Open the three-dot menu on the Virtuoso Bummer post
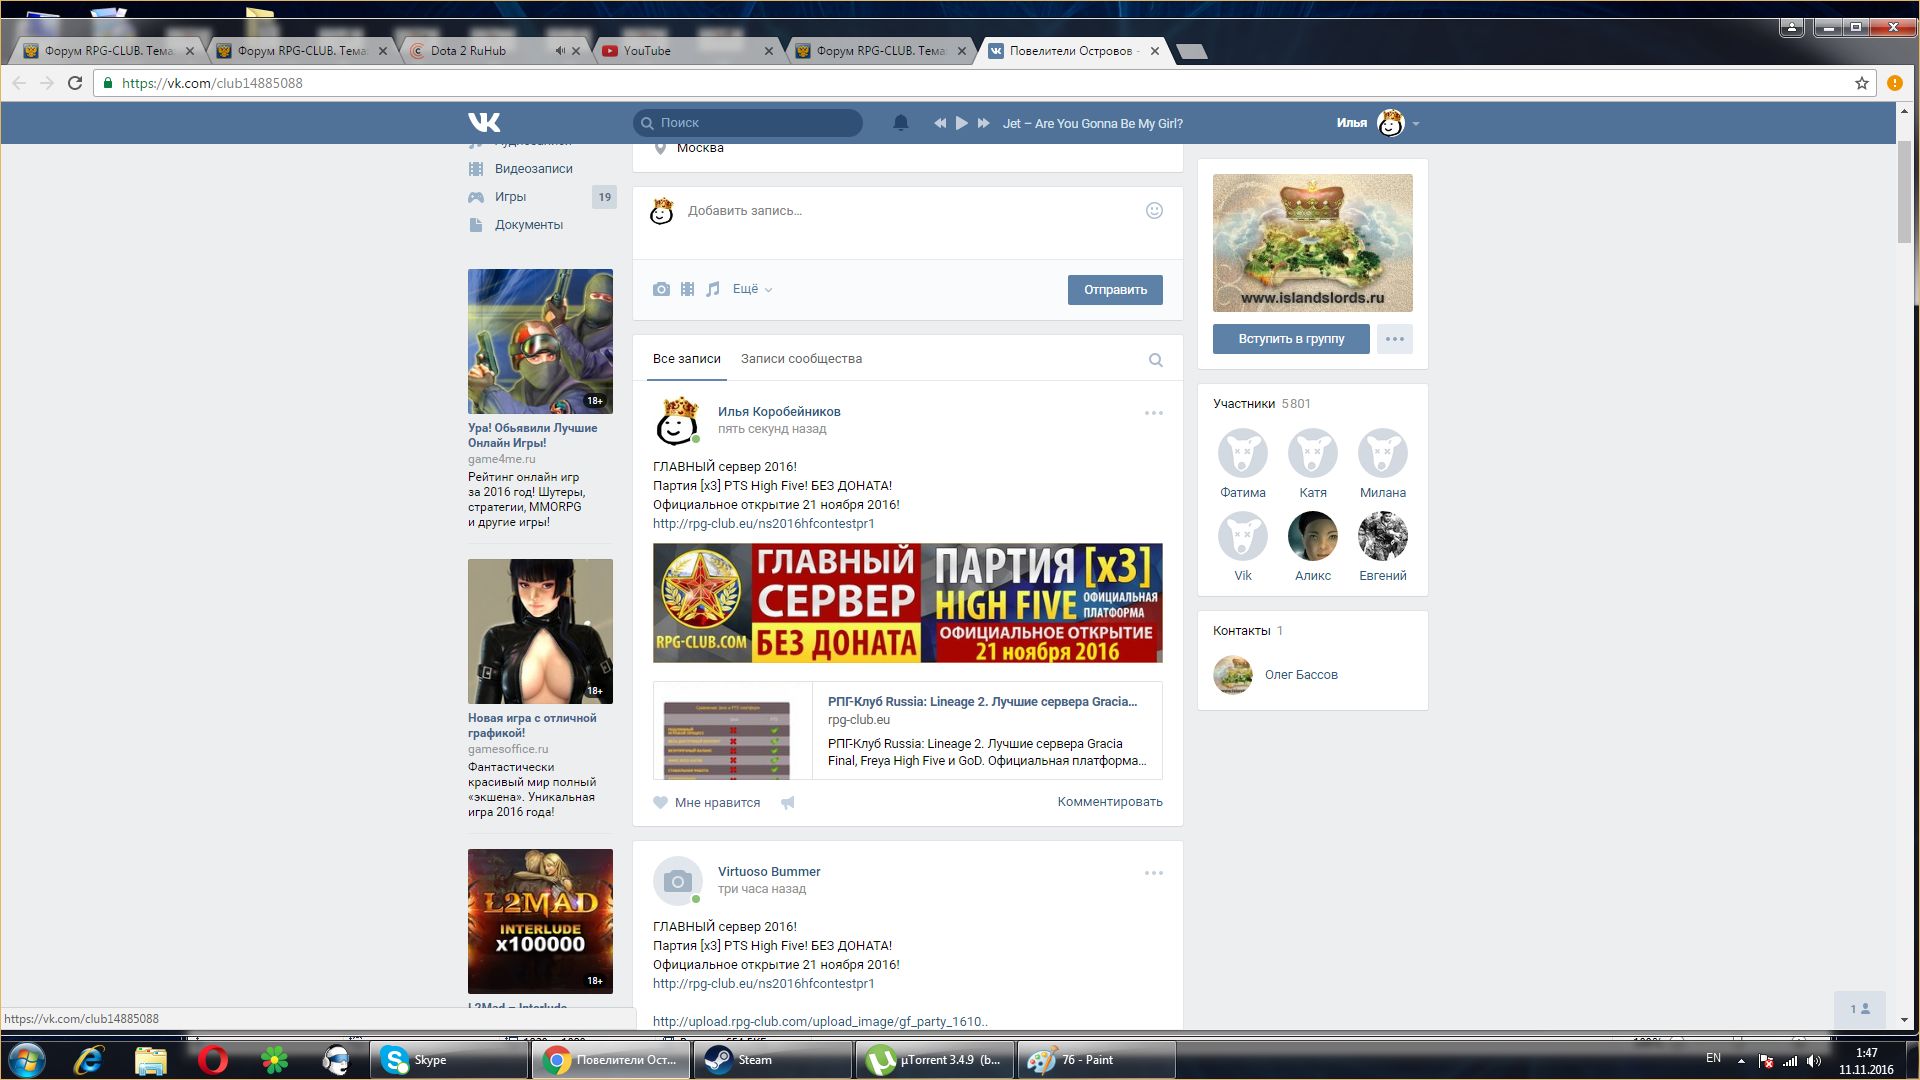Image resolution: width=1920 pixels, height=1080 pixels. [x=1153, y=873]
